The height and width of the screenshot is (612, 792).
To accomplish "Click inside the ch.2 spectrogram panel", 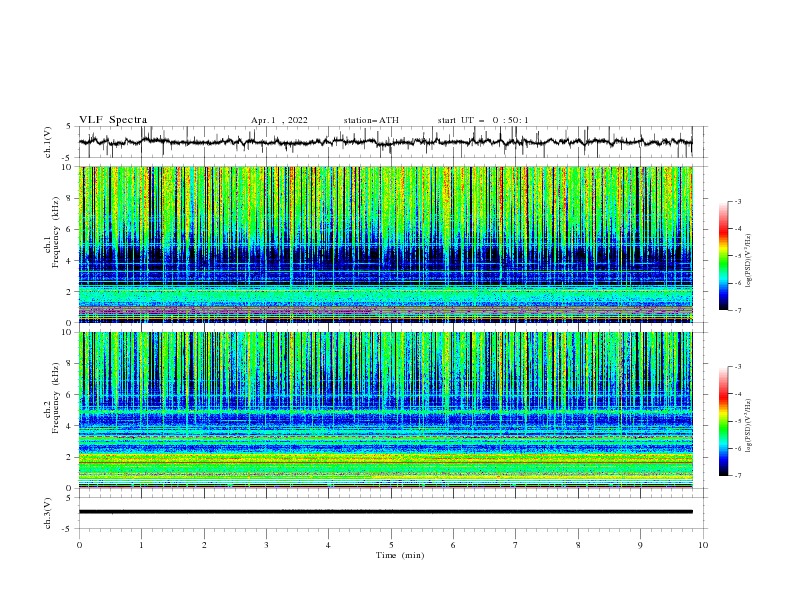I will (x=386, y=410).
